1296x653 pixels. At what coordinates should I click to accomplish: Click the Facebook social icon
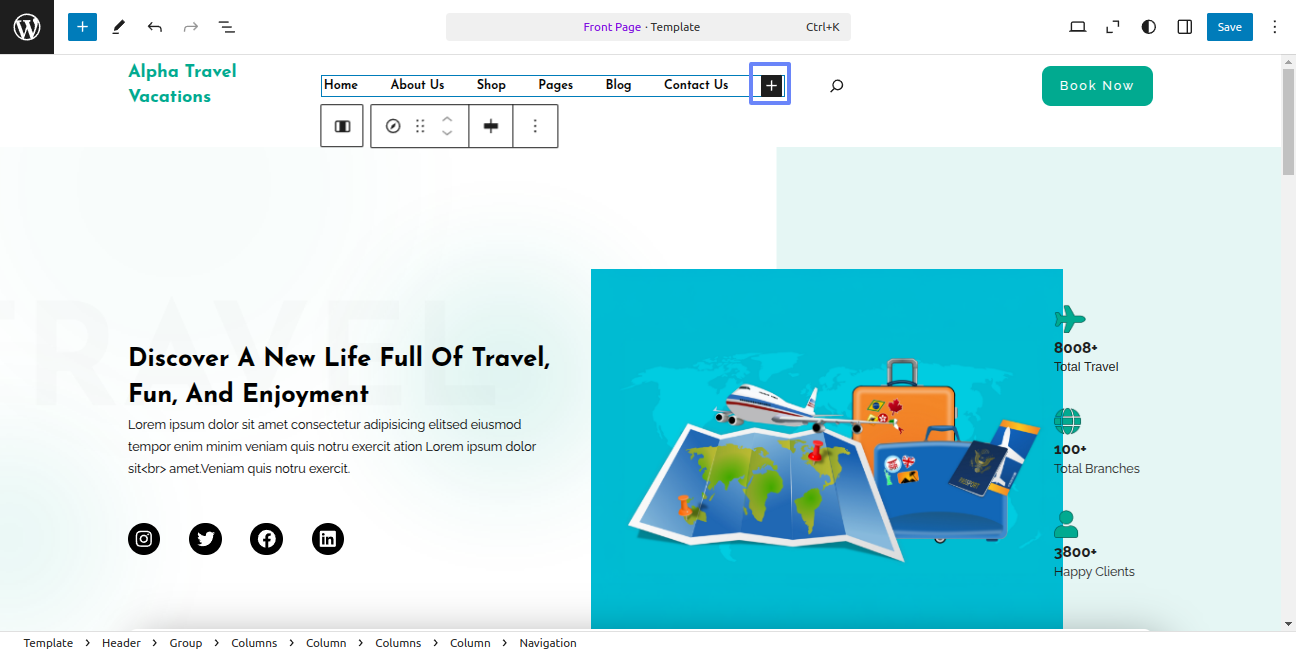pos(266,539)
